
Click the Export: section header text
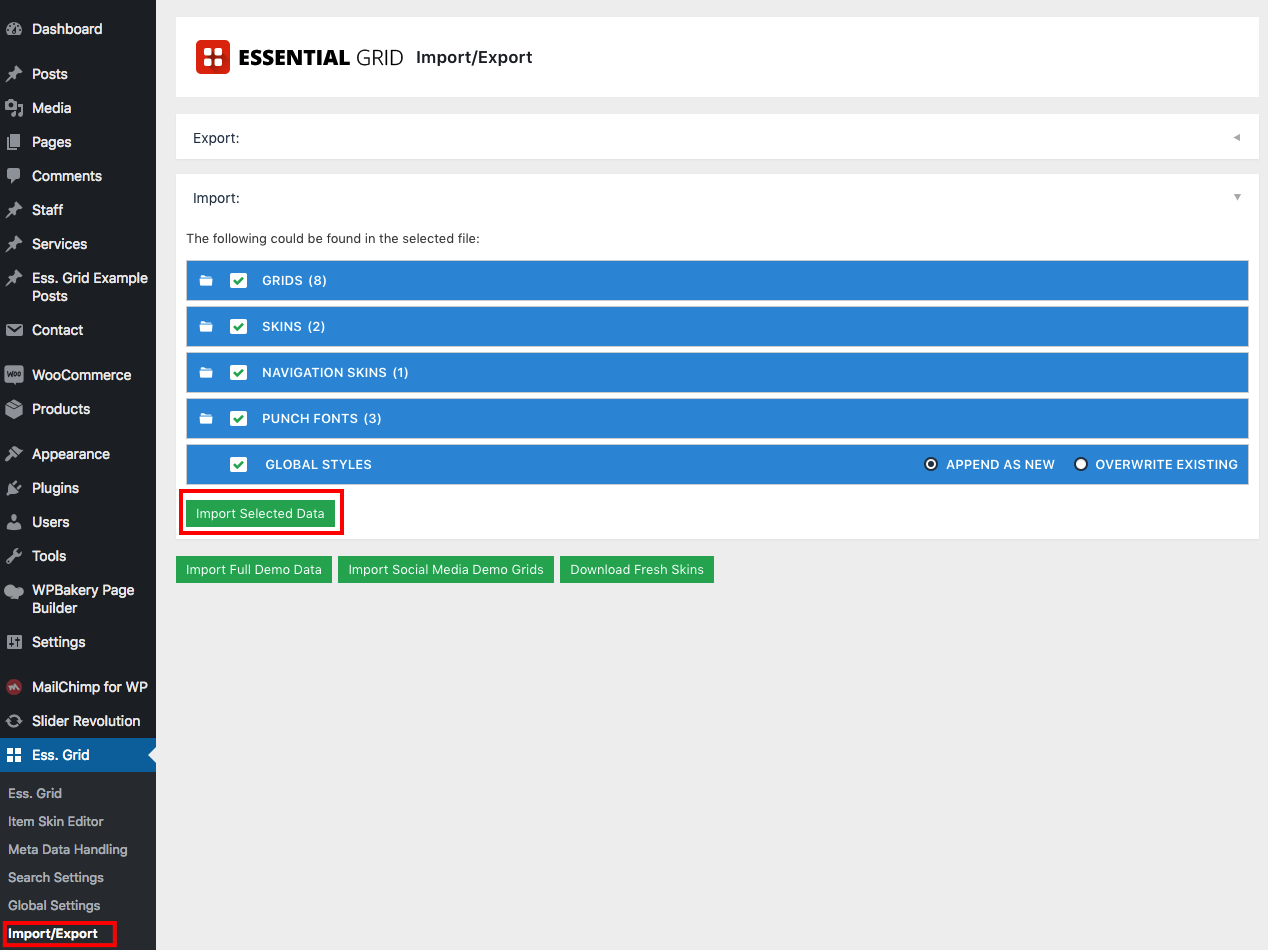216,138
